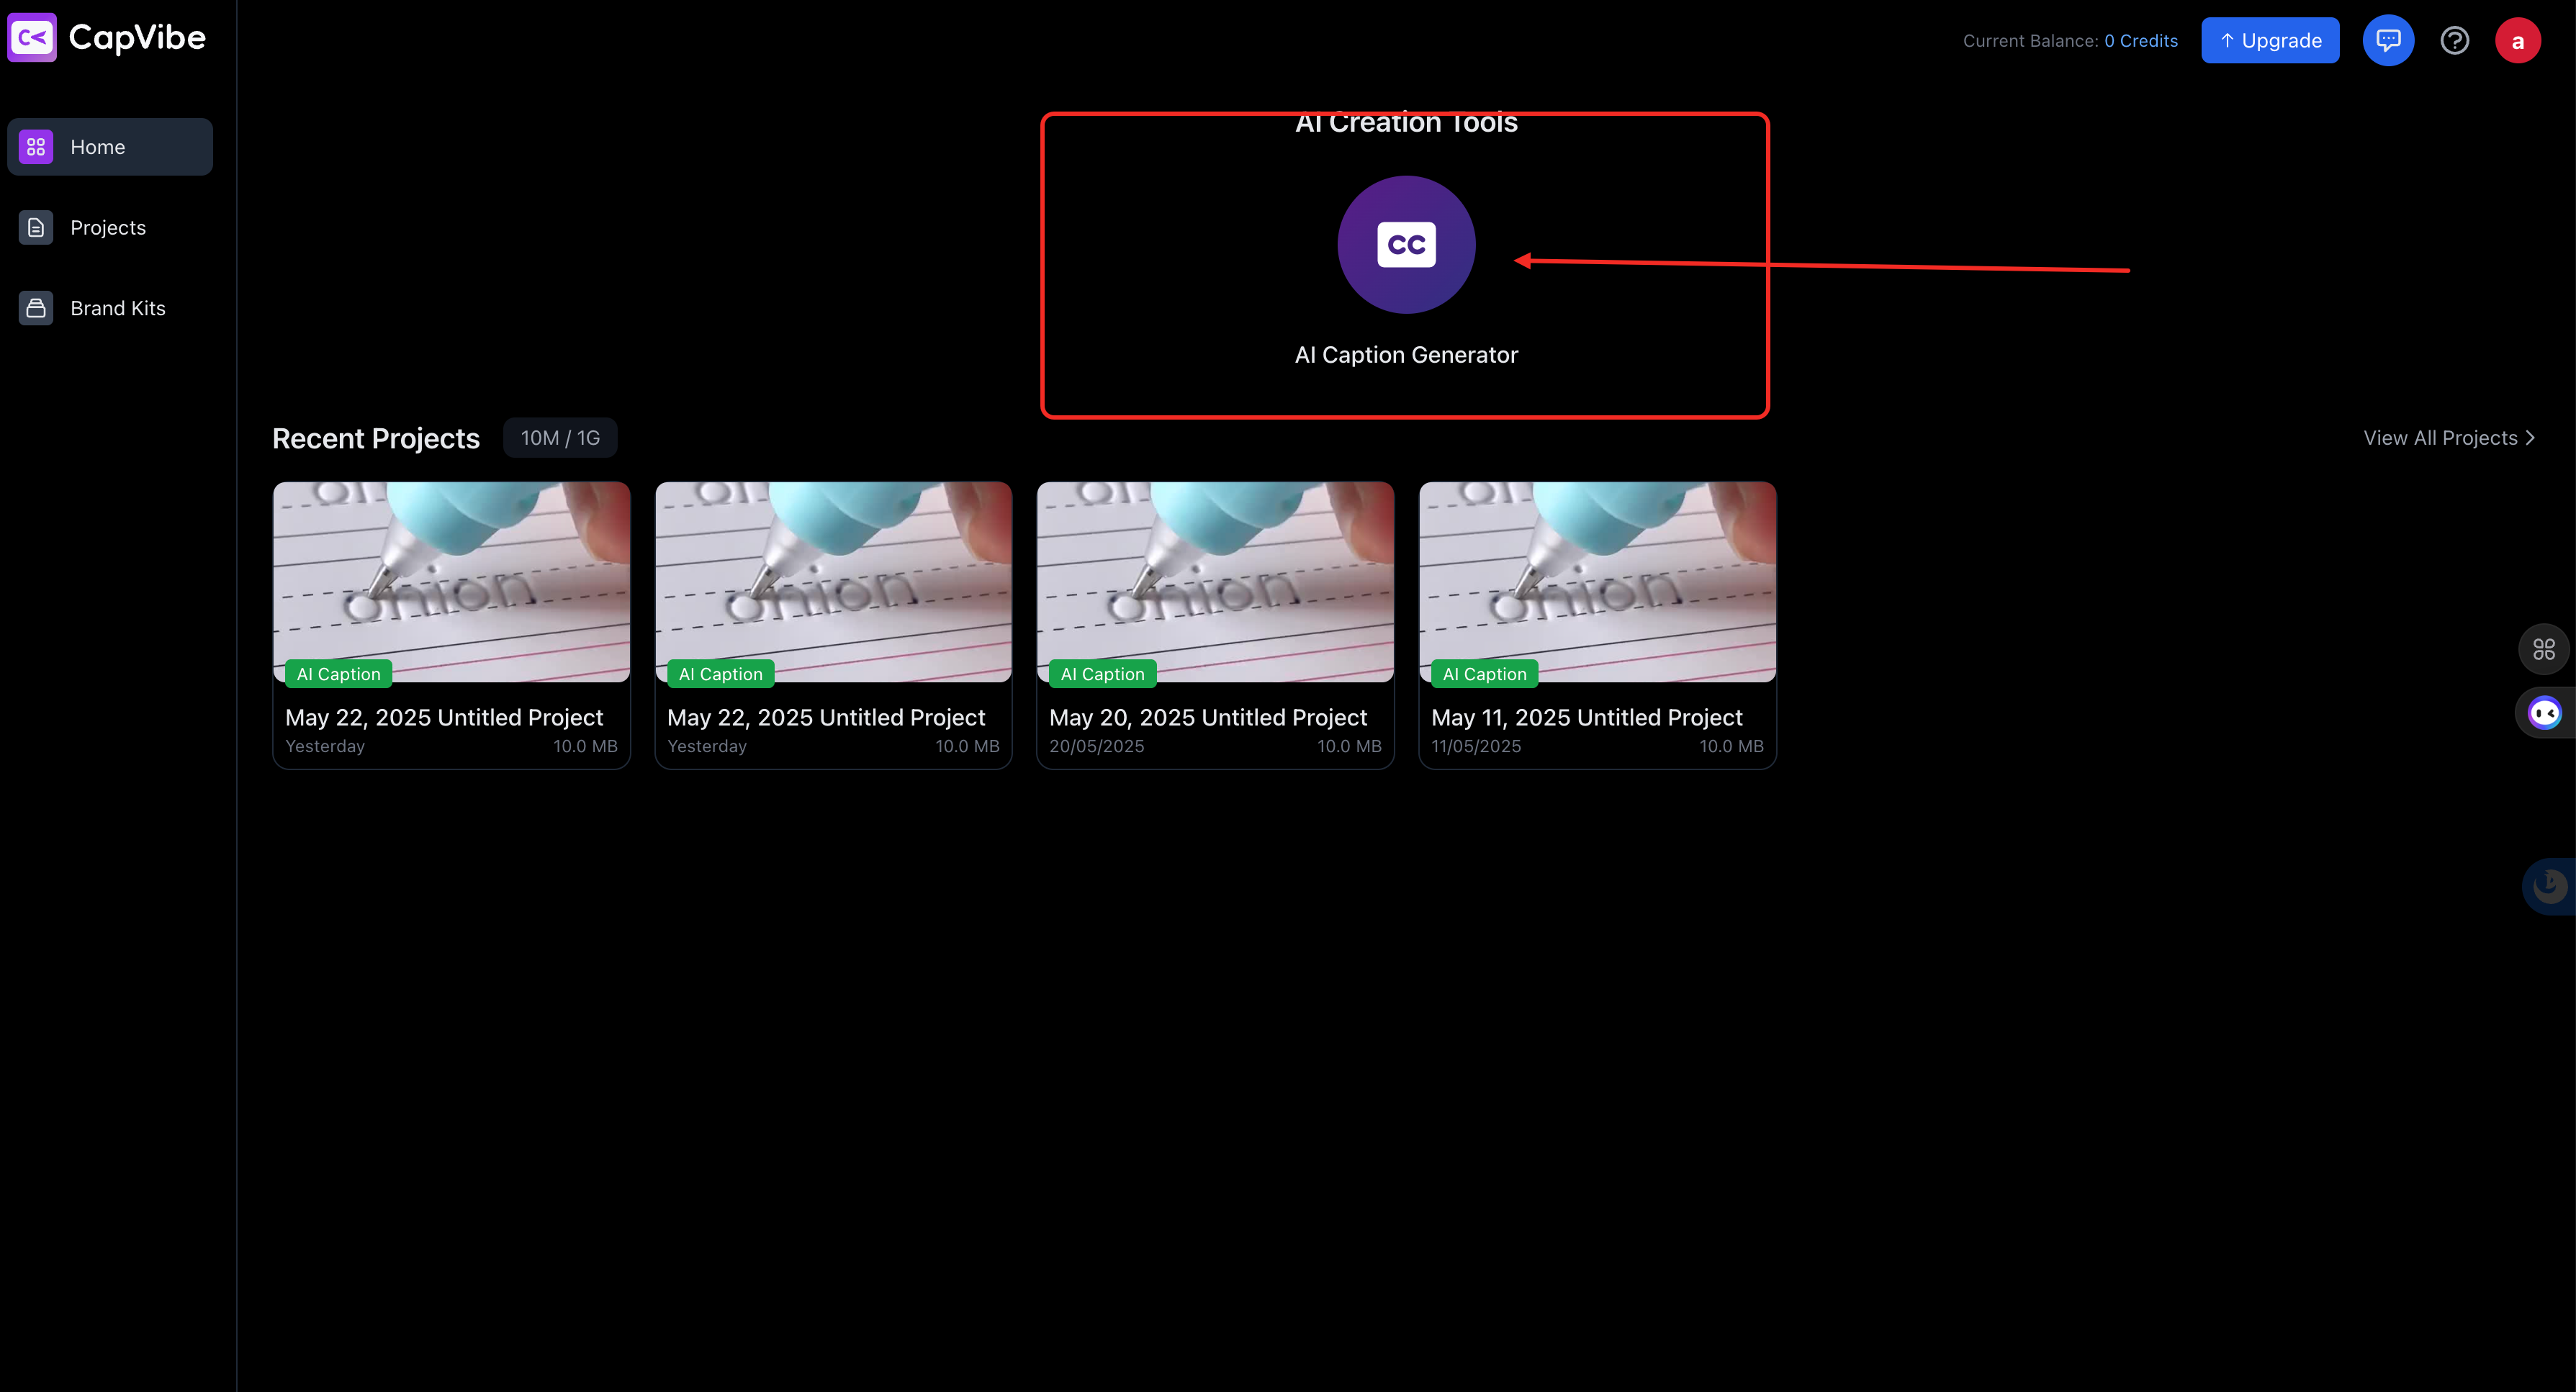Click the help question mark icon
The height and width of the screenshot is (1392, 2576).
coord(2454,41)
